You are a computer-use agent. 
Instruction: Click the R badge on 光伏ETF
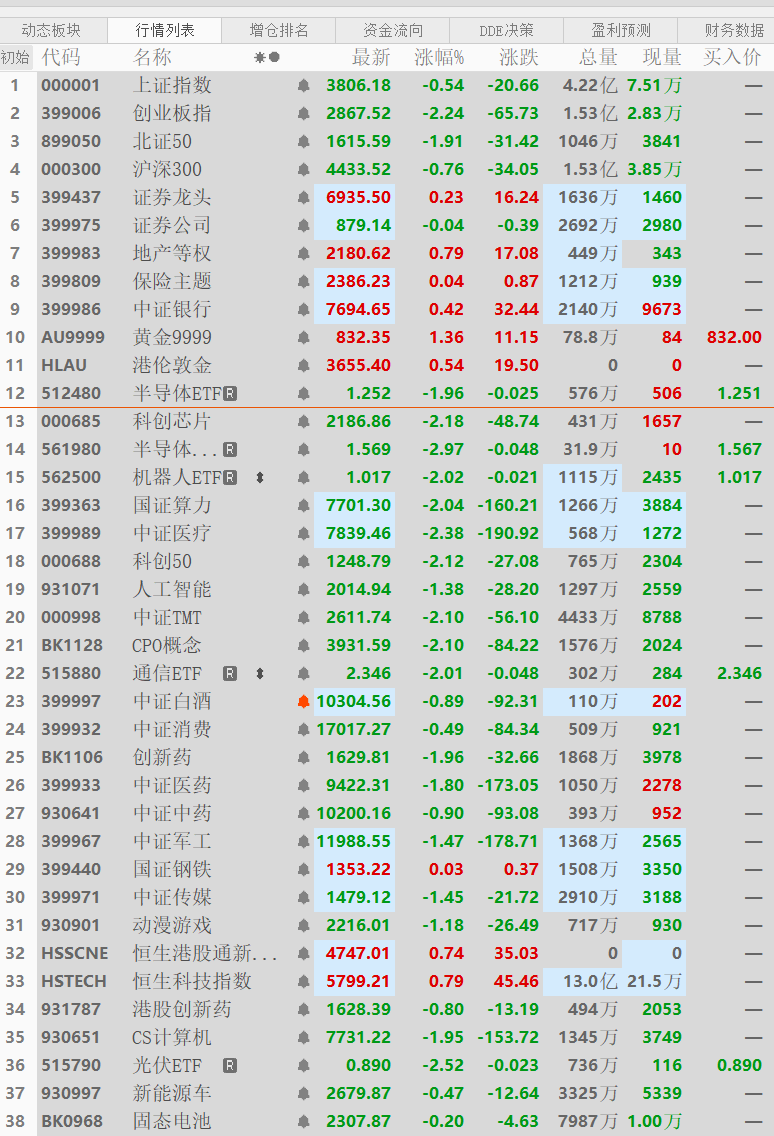point(230,1066)
